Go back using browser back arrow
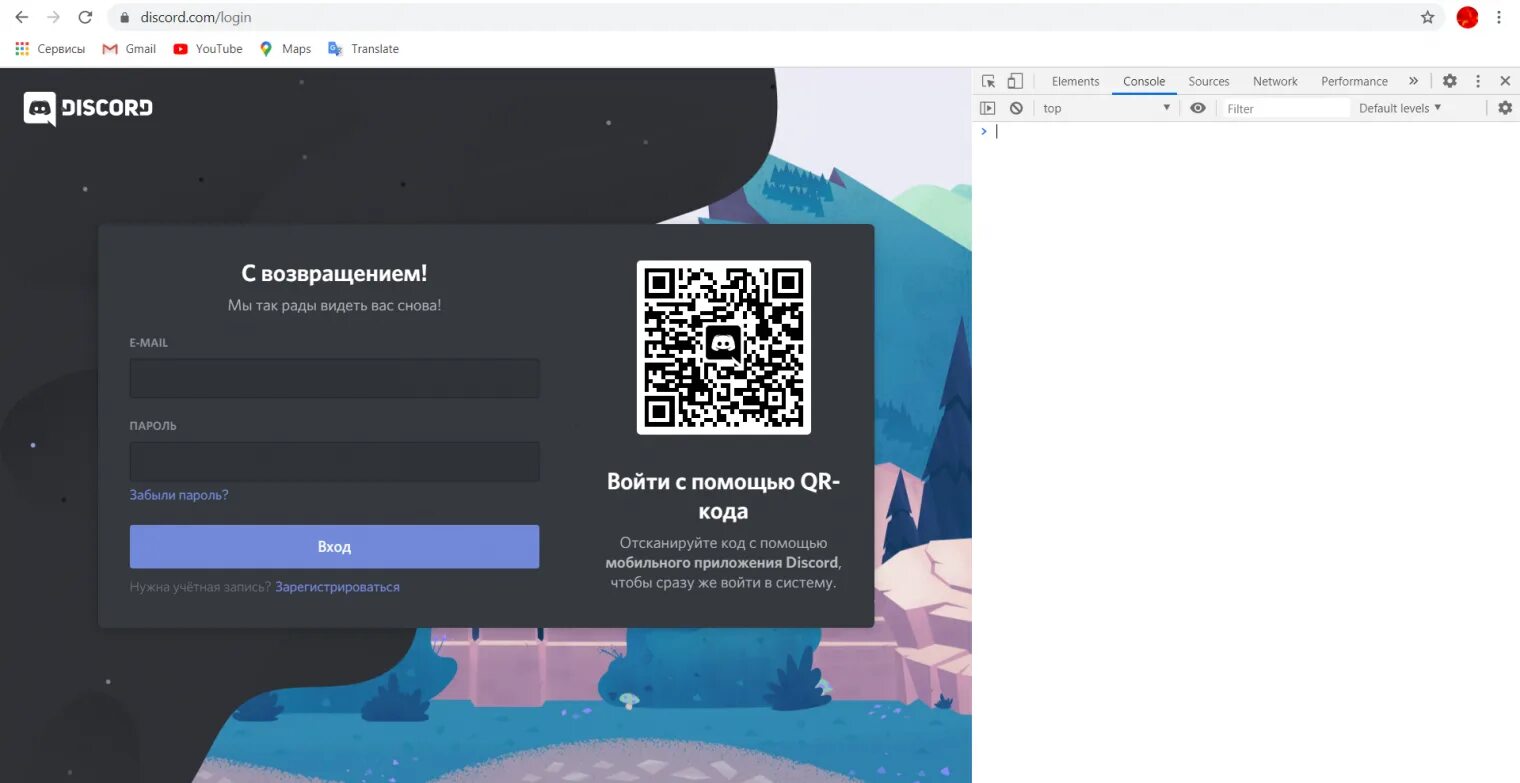Screen dimensions: 1520x783 21,17
